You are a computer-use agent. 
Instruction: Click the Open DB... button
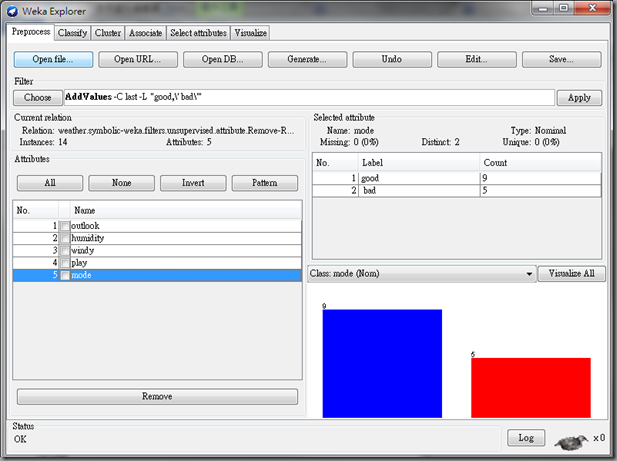click(x=223, y=59)
